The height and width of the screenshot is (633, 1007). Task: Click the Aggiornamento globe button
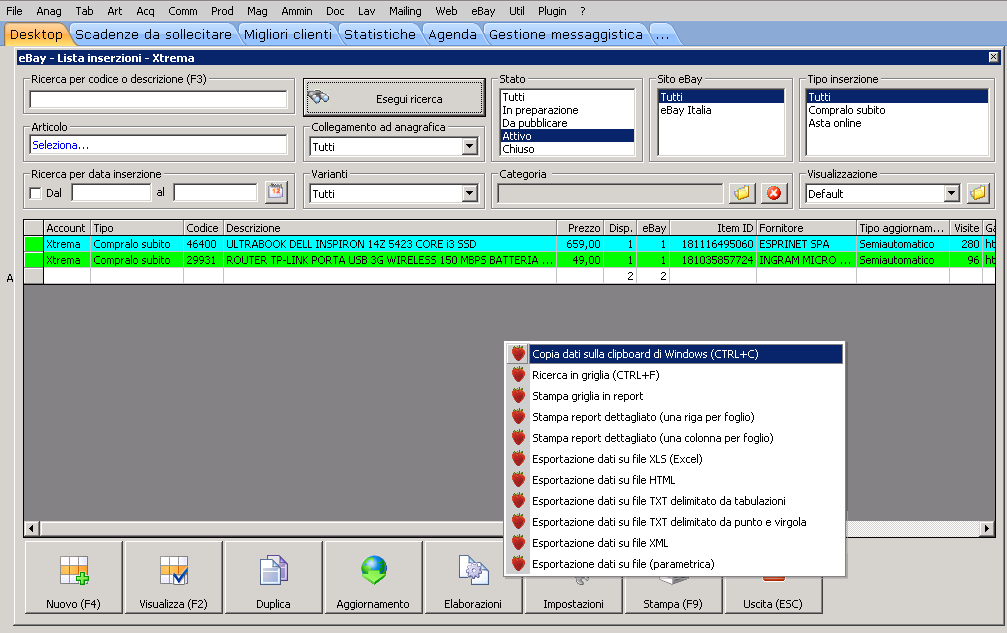tap(373, 578)
